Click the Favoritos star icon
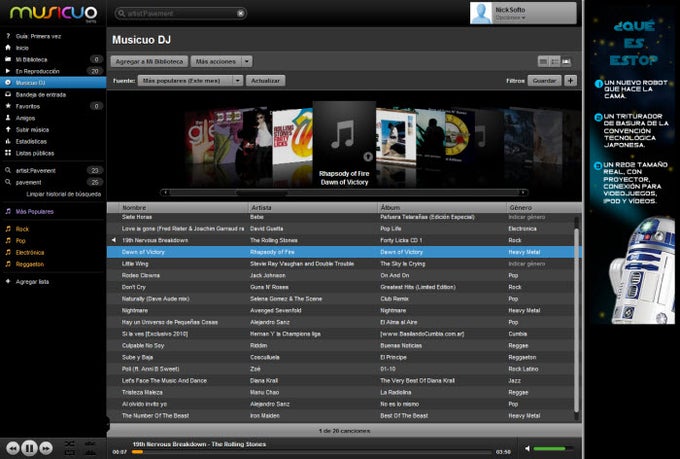 coord(8,106)
